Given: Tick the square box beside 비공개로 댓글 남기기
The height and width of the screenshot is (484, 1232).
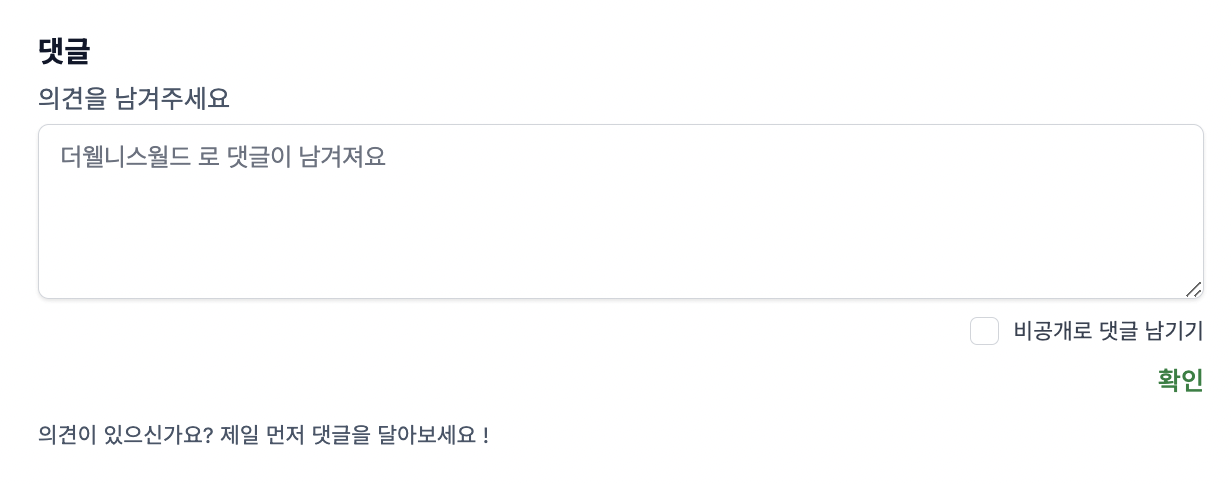Looking at the screenshot, I should click(x=984, y=331).
